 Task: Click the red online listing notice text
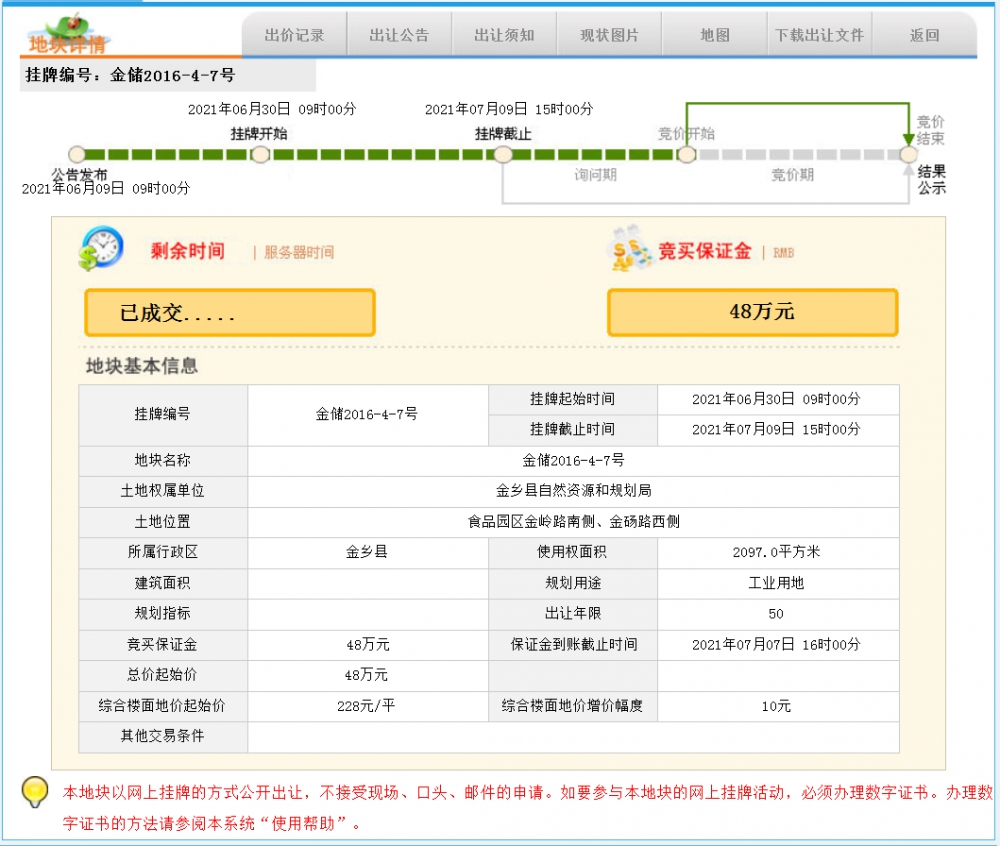pos(528,808)
